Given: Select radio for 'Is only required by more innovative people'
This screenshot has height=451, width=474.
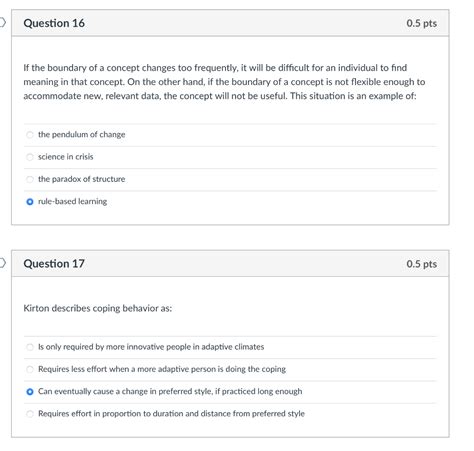Looking at the screenshot, I should tap(30, 347).
